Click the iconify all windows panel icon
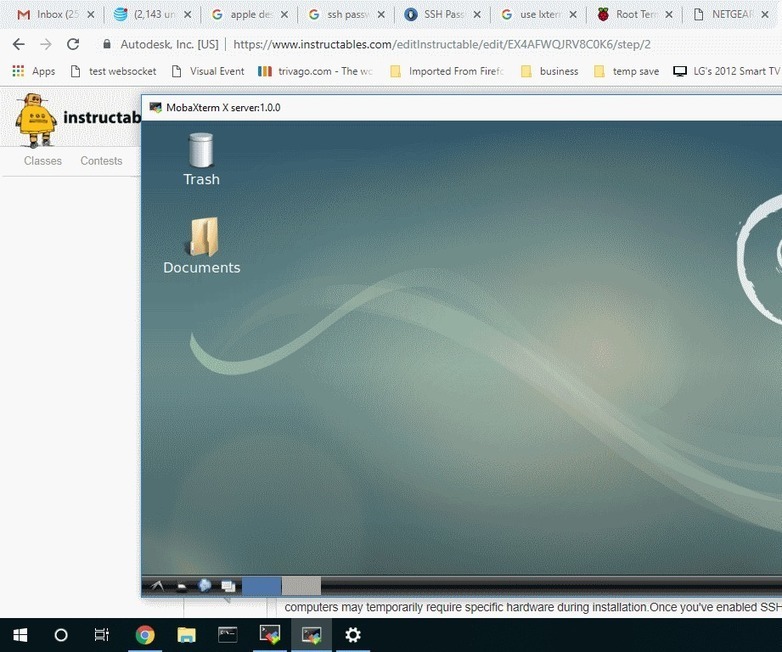Image resolution: width=782 pixels, height=652 pixels. tap(228, 587)
